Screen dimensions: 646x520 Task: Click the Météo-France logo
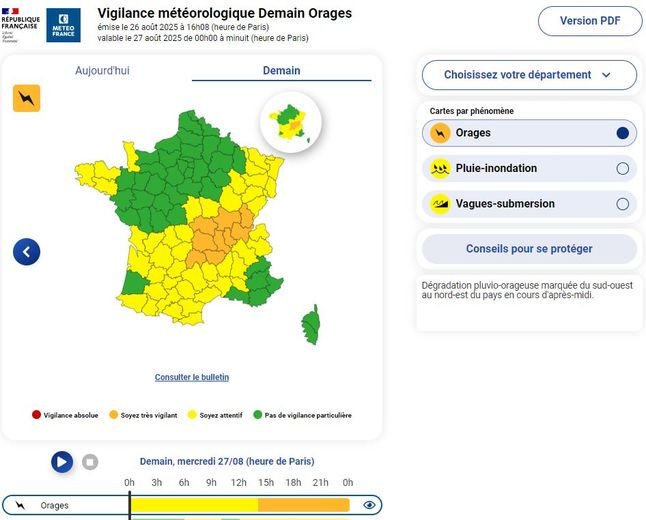(x=63, y=25)
